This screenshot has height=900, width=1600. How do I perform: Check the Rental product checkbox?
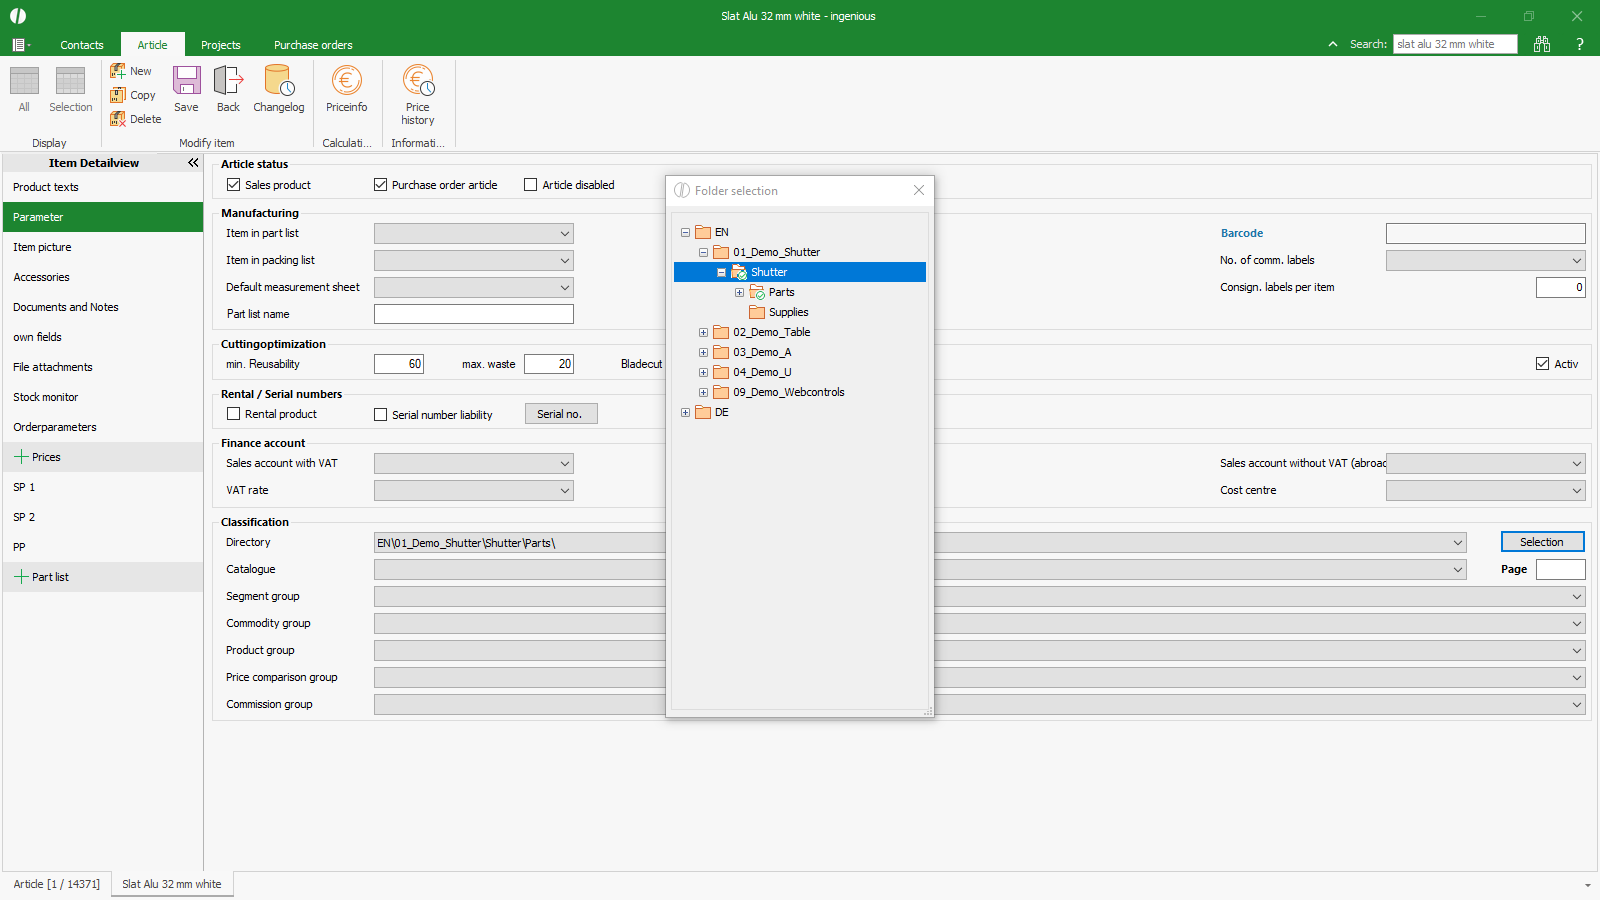234,414
